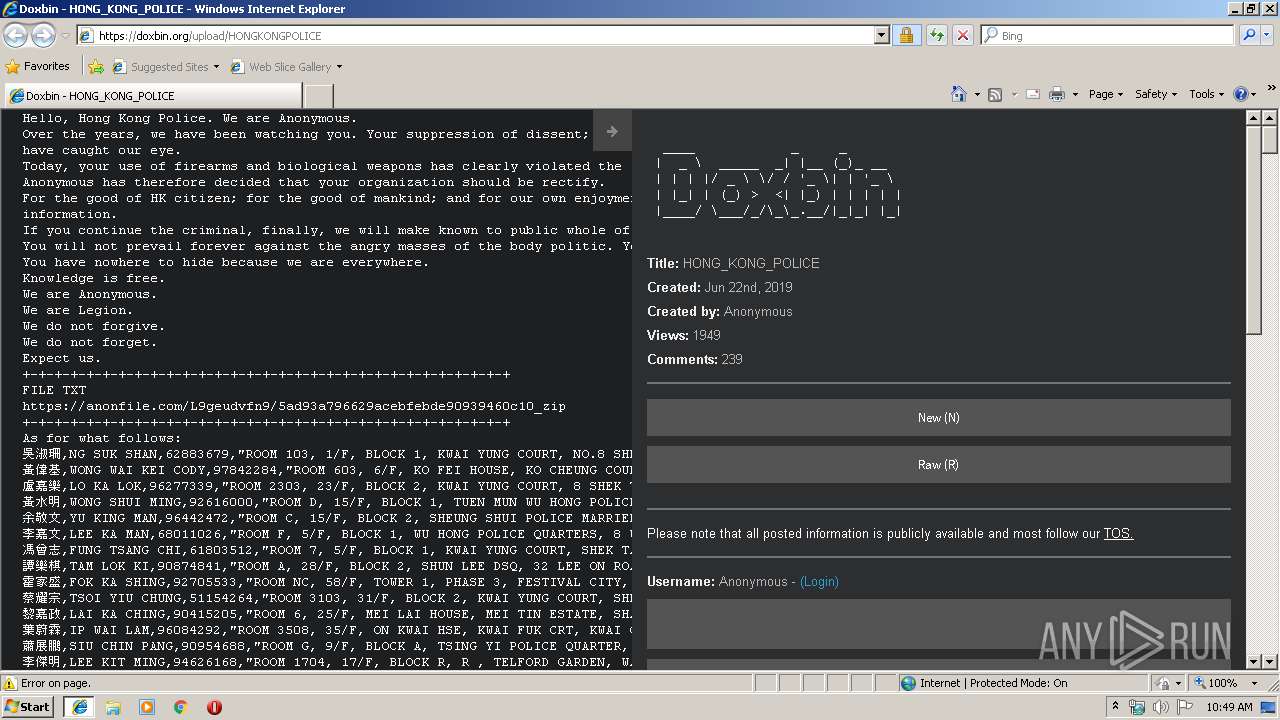The image size is (1280, 720).
Task: Open the security lock report icon
Action: [x=906, y=35]
